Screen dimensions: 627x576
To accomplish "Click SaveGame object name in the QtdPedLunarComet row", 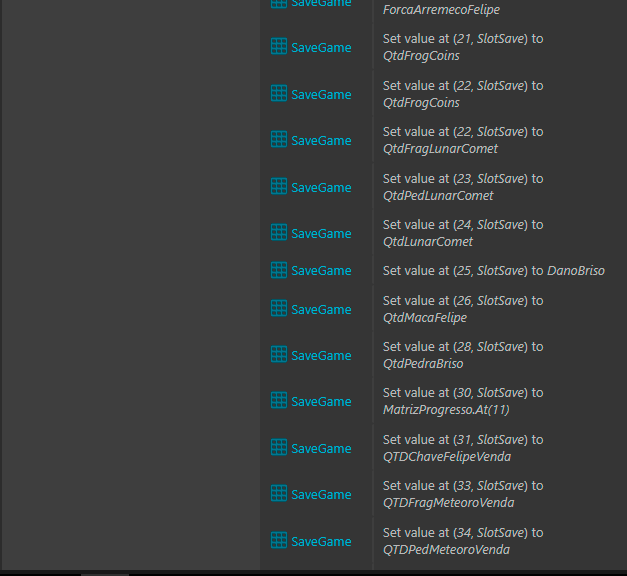I will pyautogui.click(x=321, y=187).
